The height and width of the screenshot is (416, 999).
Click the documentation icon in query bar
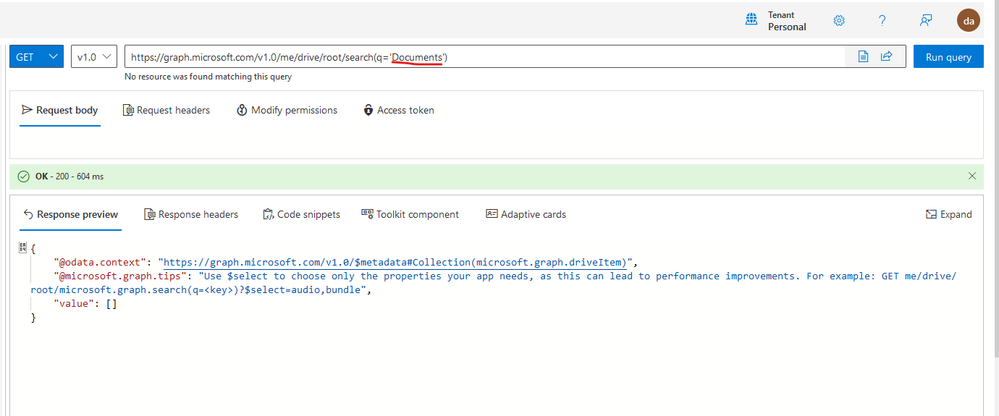click(x=863, y=57)
